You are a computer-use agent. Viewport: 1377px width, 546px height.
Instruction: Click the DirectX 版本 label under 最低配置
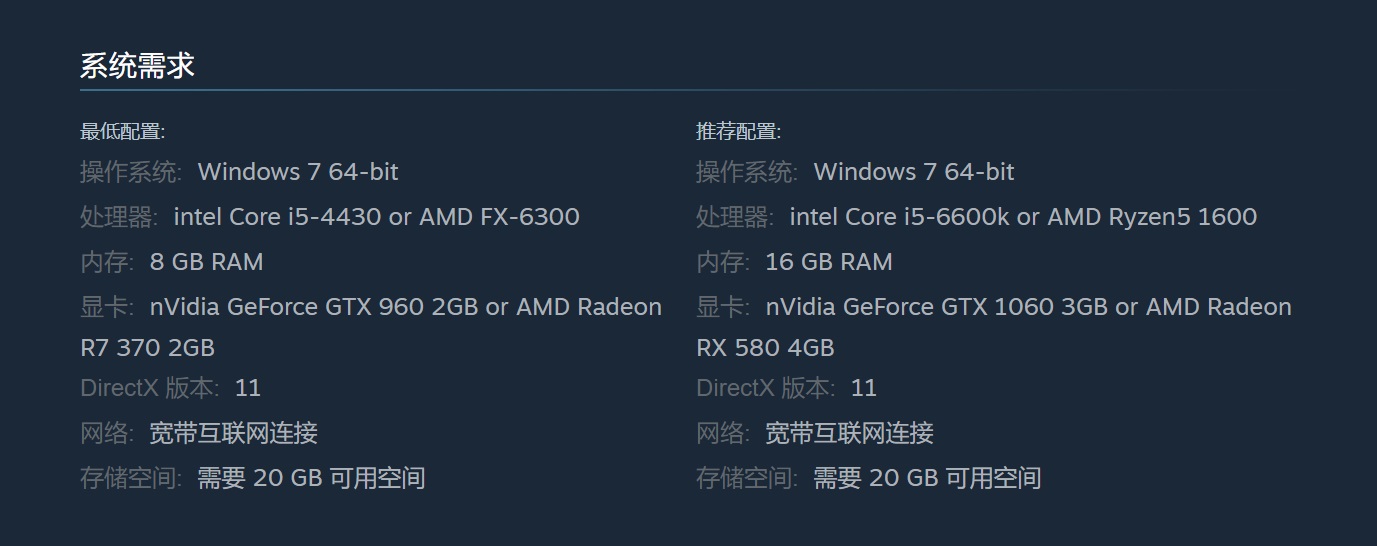click(x=151, y=388)
